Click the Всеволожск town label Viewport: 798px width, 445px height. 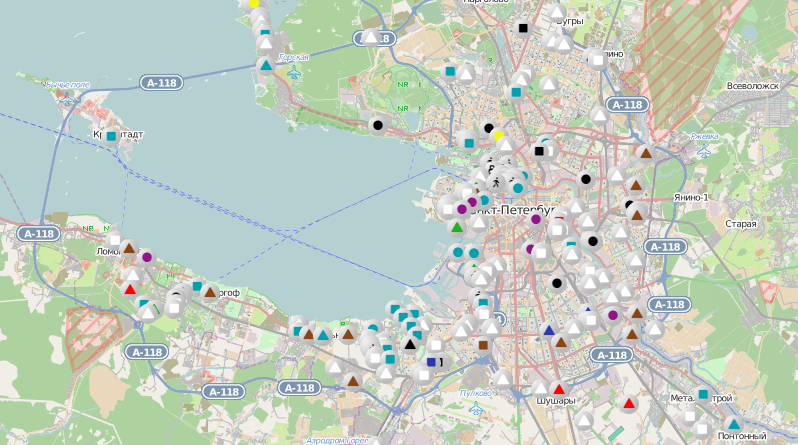point(753,86)
